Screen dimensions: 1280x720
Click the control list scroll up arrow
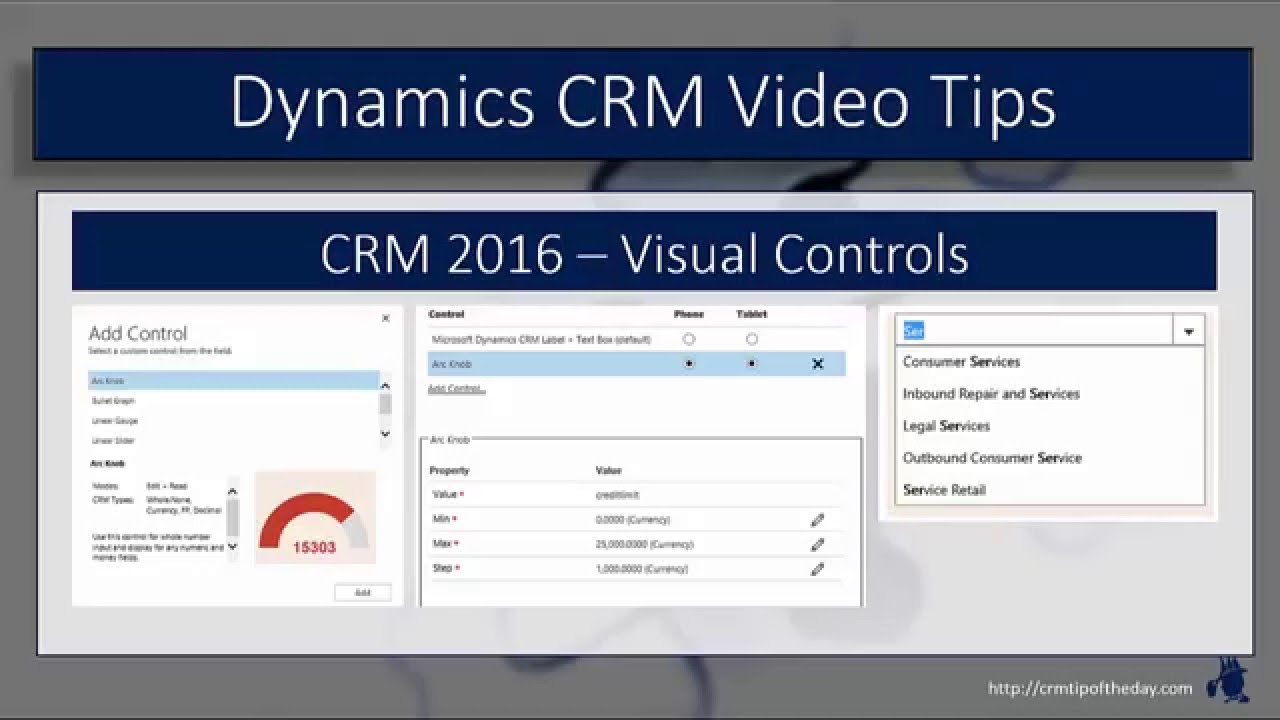point(385,385)
